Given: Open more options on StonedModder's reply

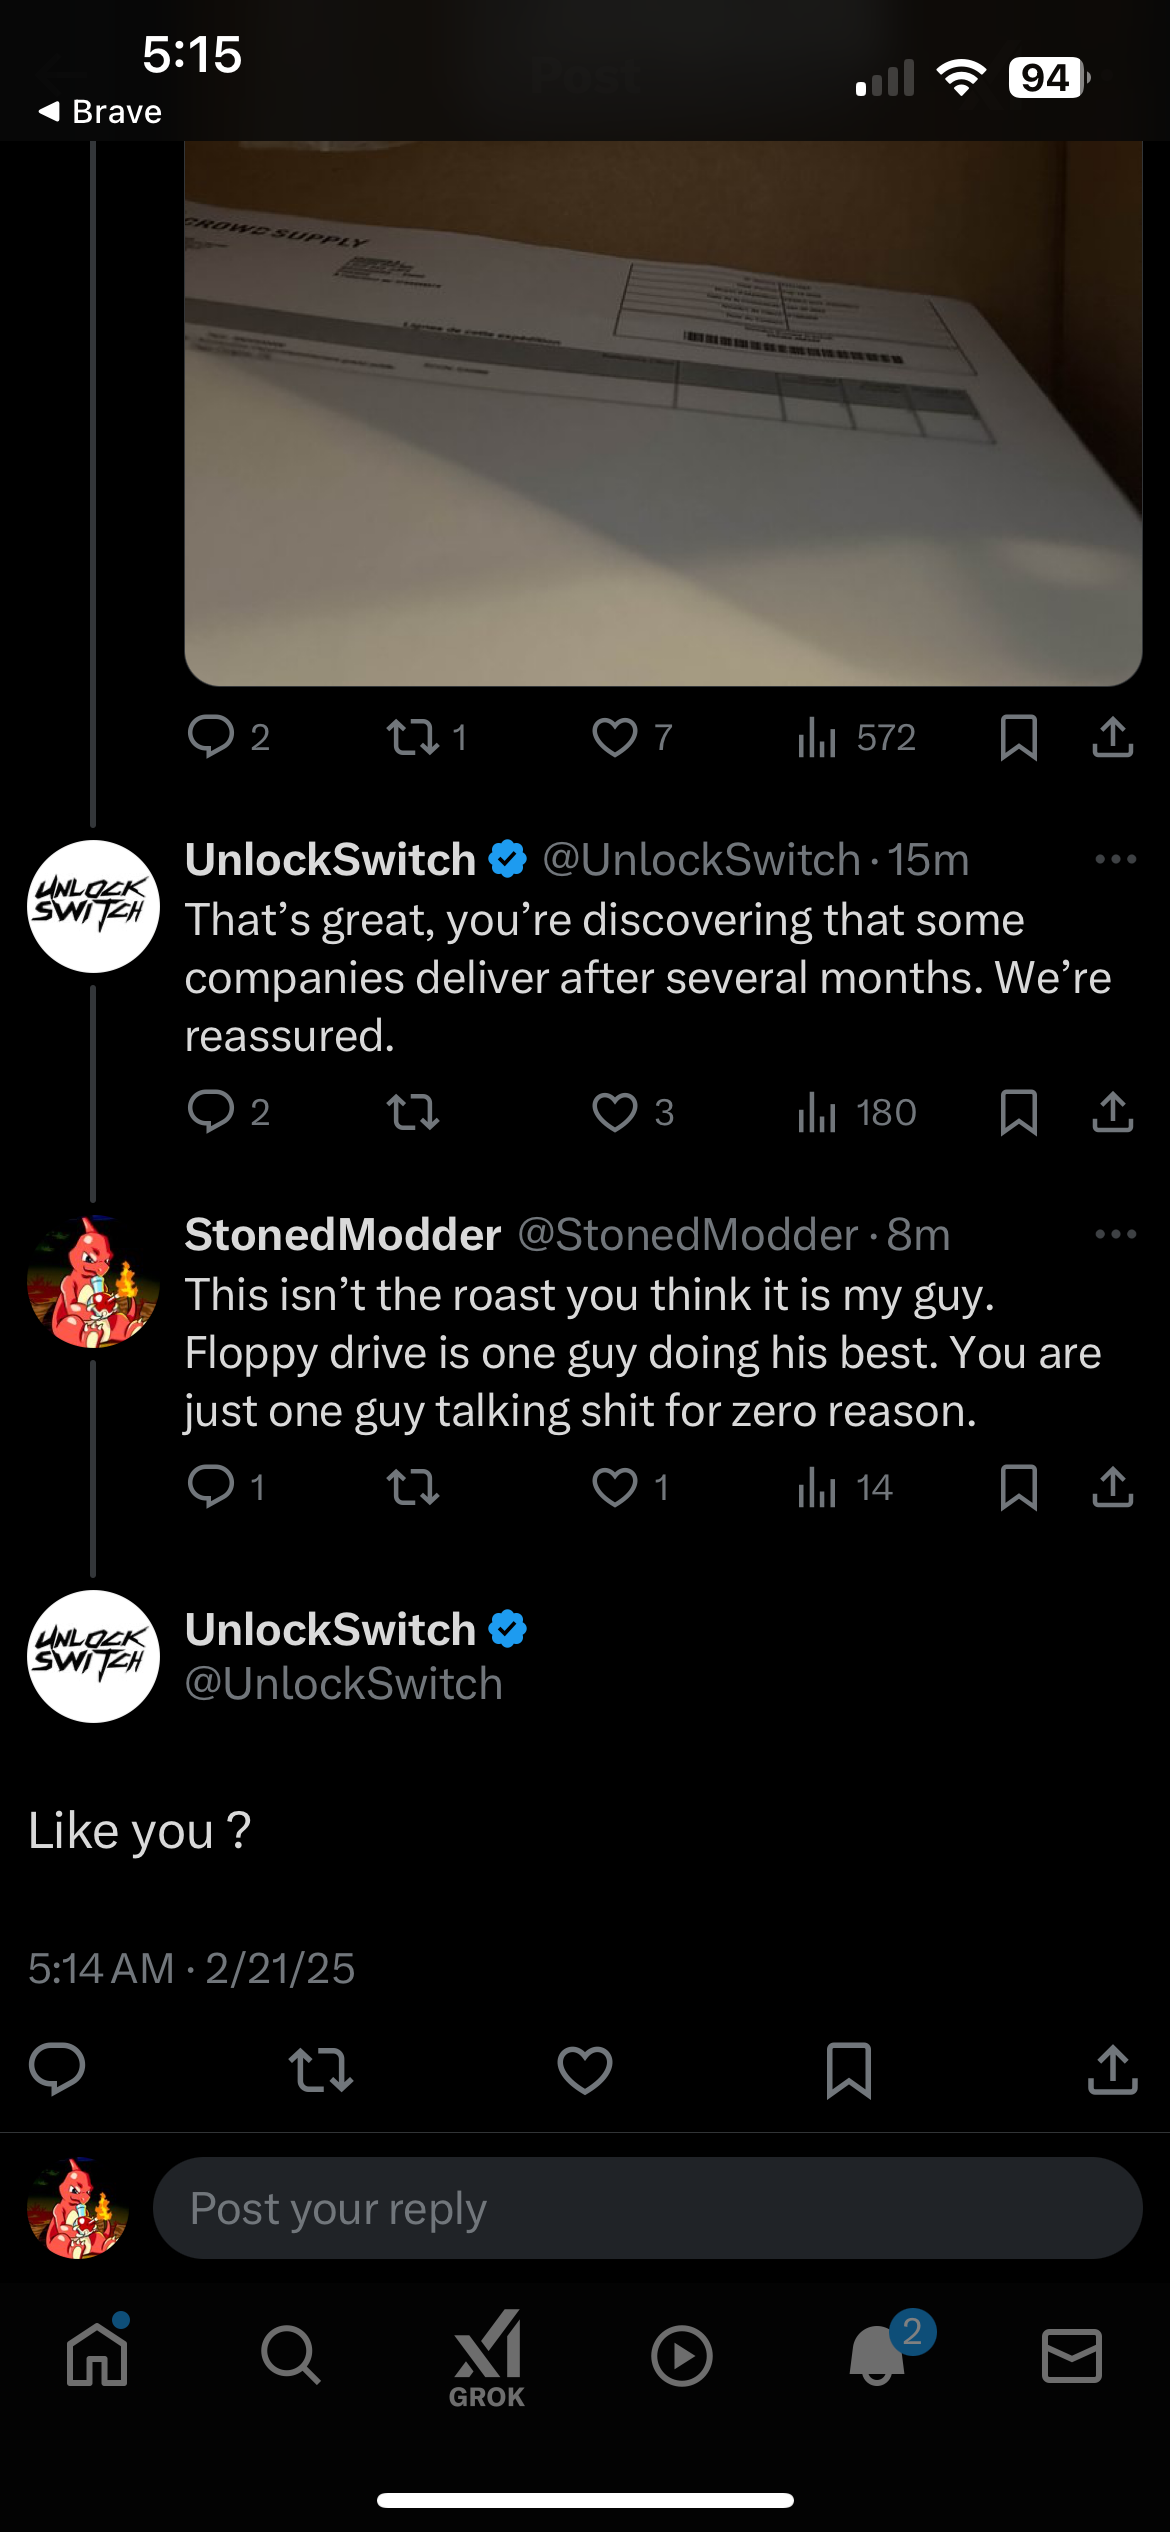Looking at the screenshot, I should pos(1115,1234).
